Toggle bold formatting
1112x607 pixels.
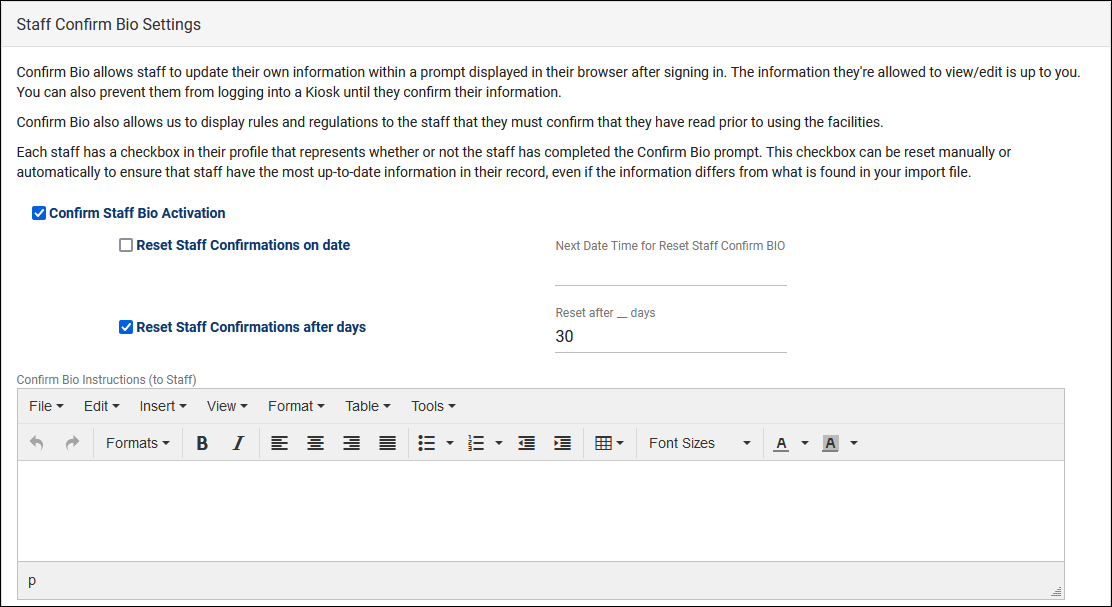coord(202,443)
